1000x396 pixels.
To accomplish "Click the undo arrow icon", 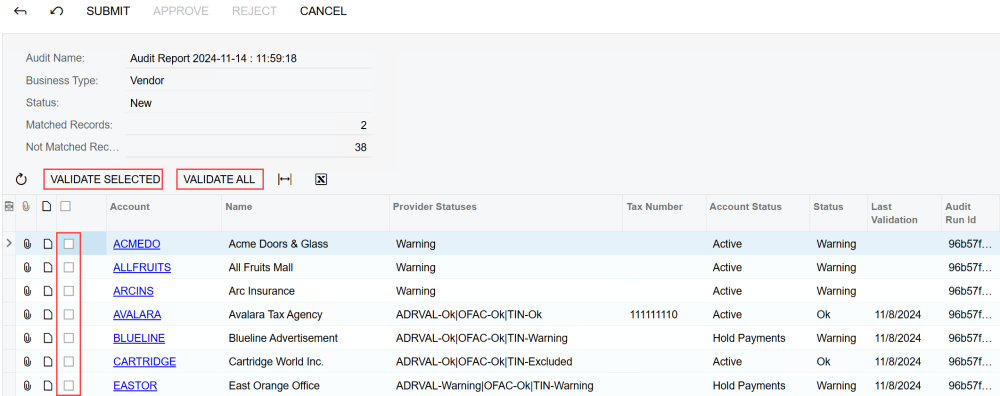I will [x=57, y=11].
